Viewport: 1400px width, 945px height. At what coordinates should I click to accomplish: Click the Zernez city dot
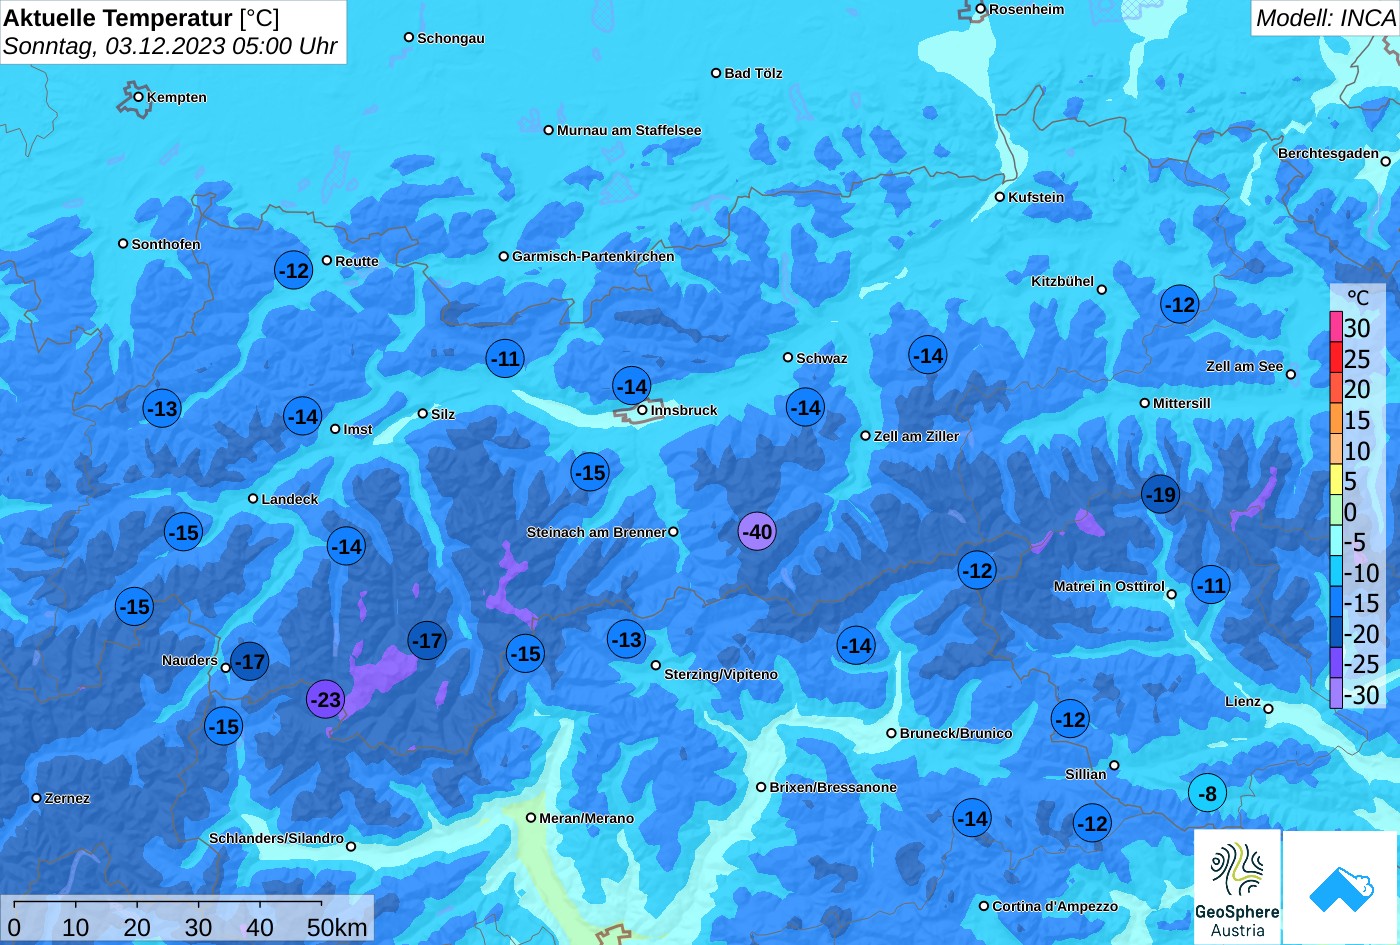point(37,798)
